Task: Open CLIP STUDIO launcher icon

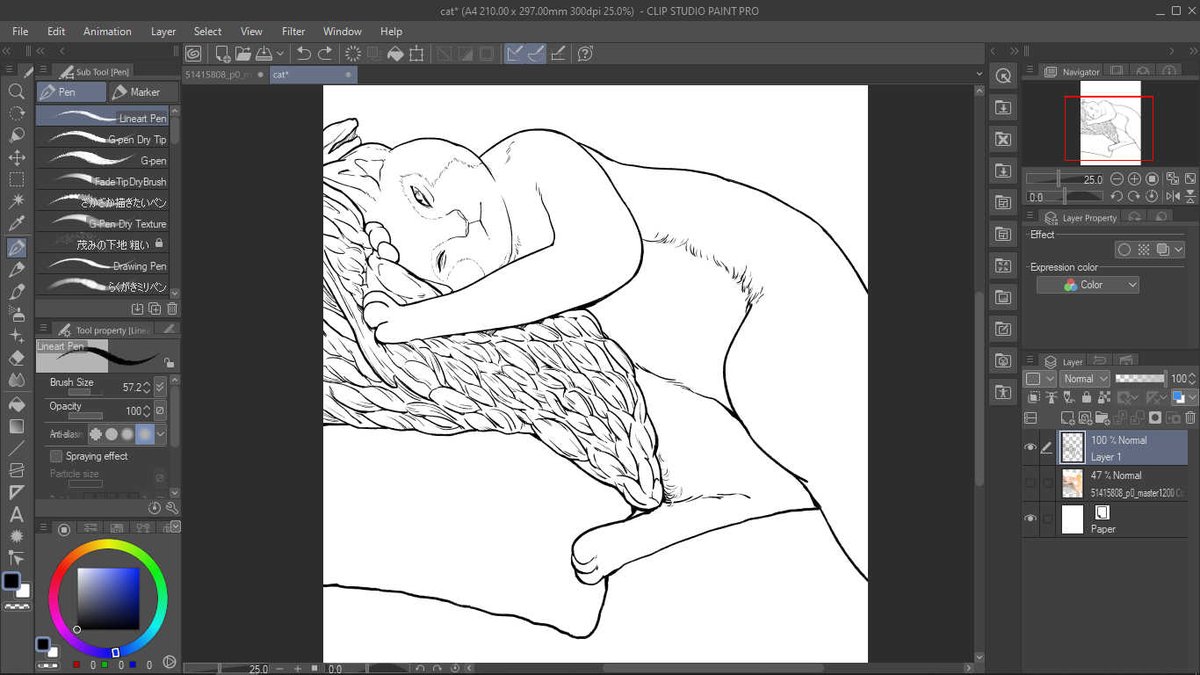Action: (x=193, y=53)
